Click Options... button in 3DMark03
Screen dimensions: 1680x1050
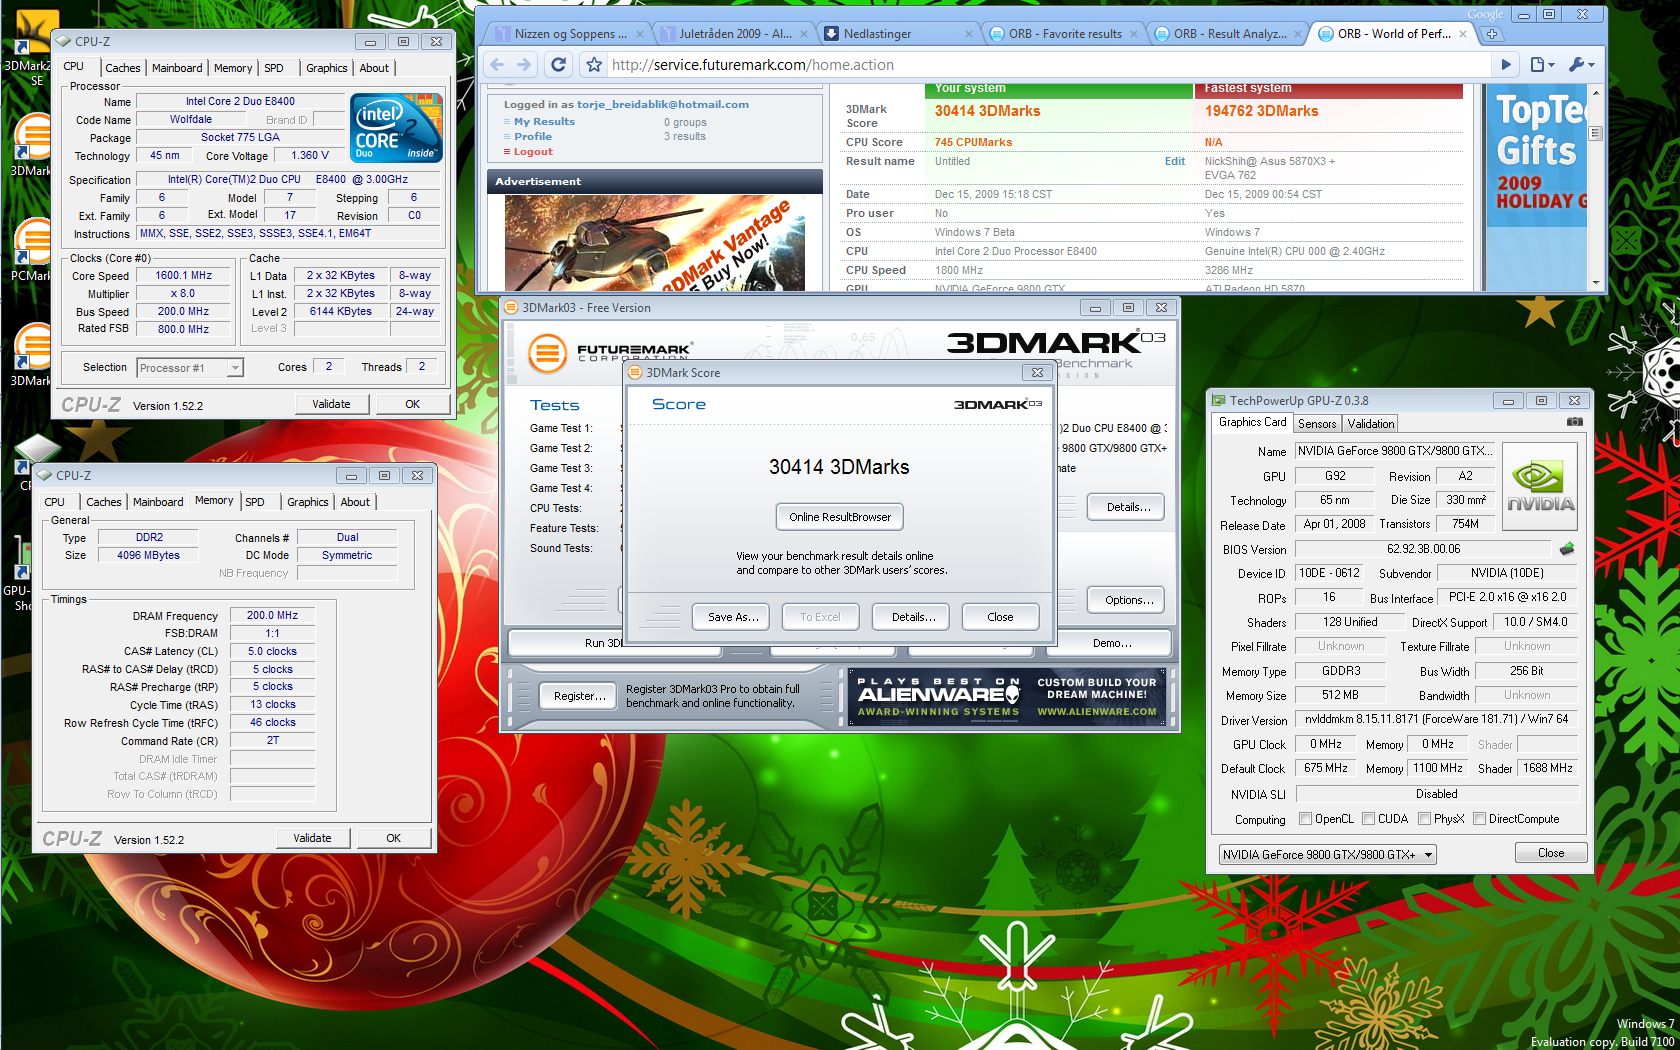tap(1126, 600)
